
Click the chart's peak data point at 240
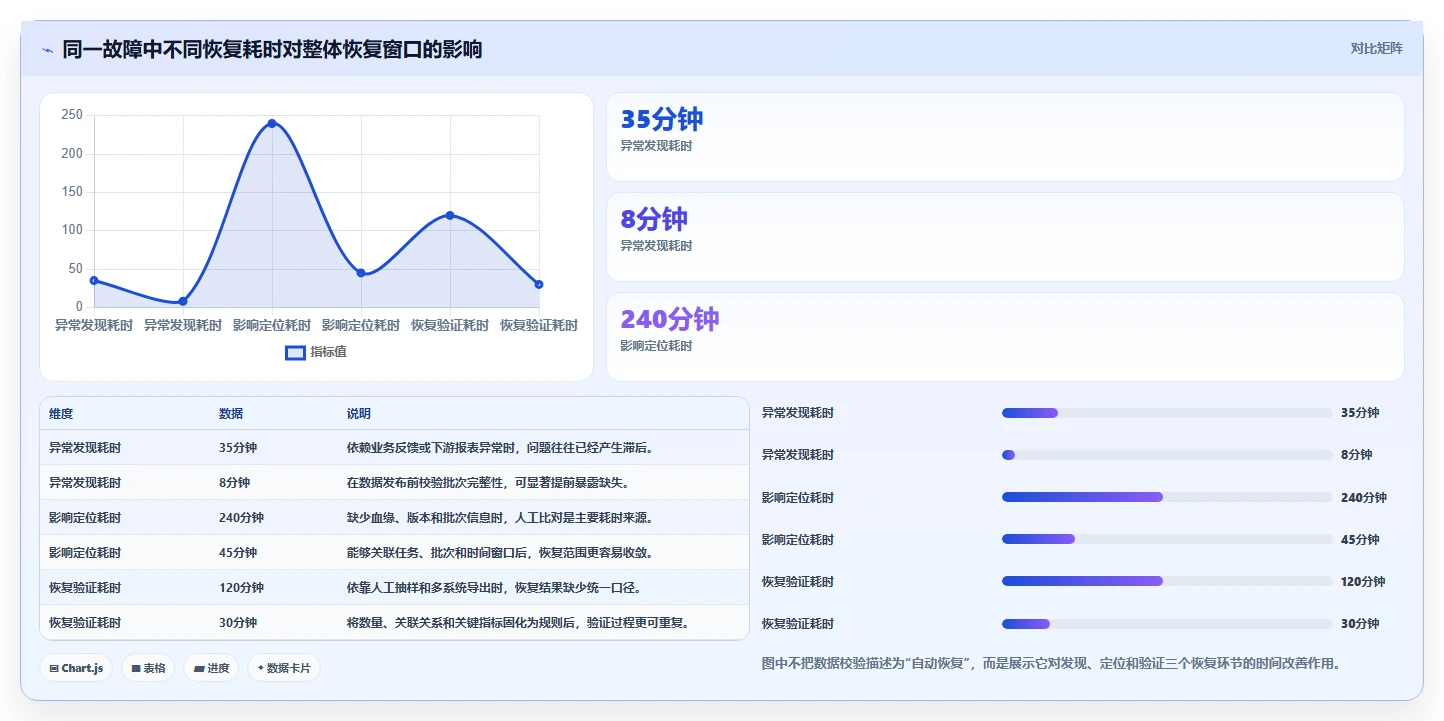[272, 123]
